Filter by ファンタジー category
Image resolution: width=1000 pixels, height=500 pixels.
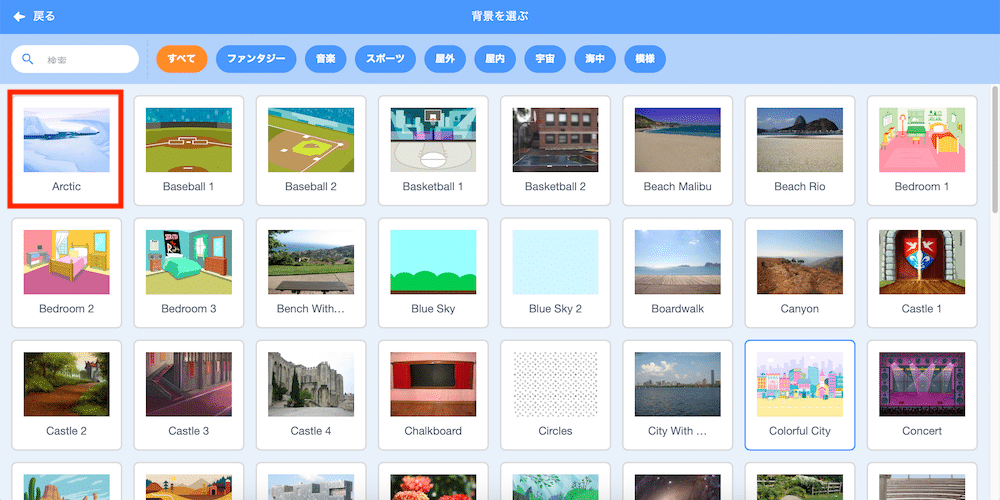(256, 59)
